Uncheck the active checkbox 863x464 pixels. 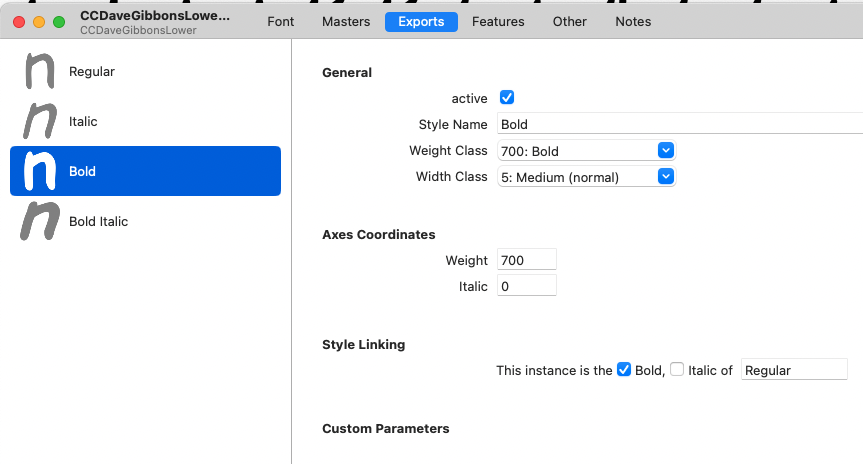506,98
